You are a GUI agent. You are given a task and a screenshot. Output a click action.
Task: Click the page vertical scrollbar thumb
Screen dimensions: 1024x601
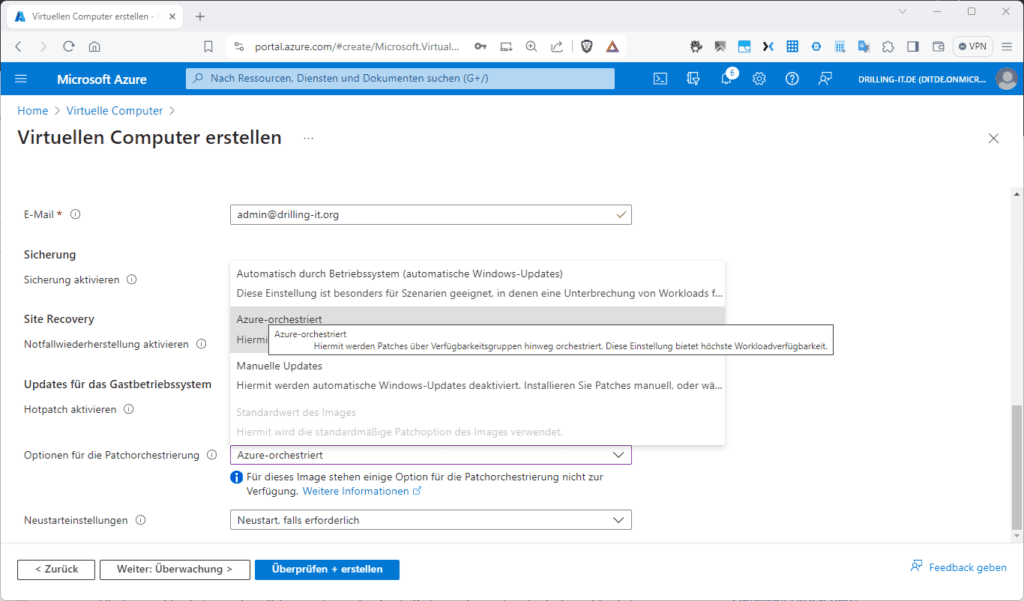pos(1016,467)
